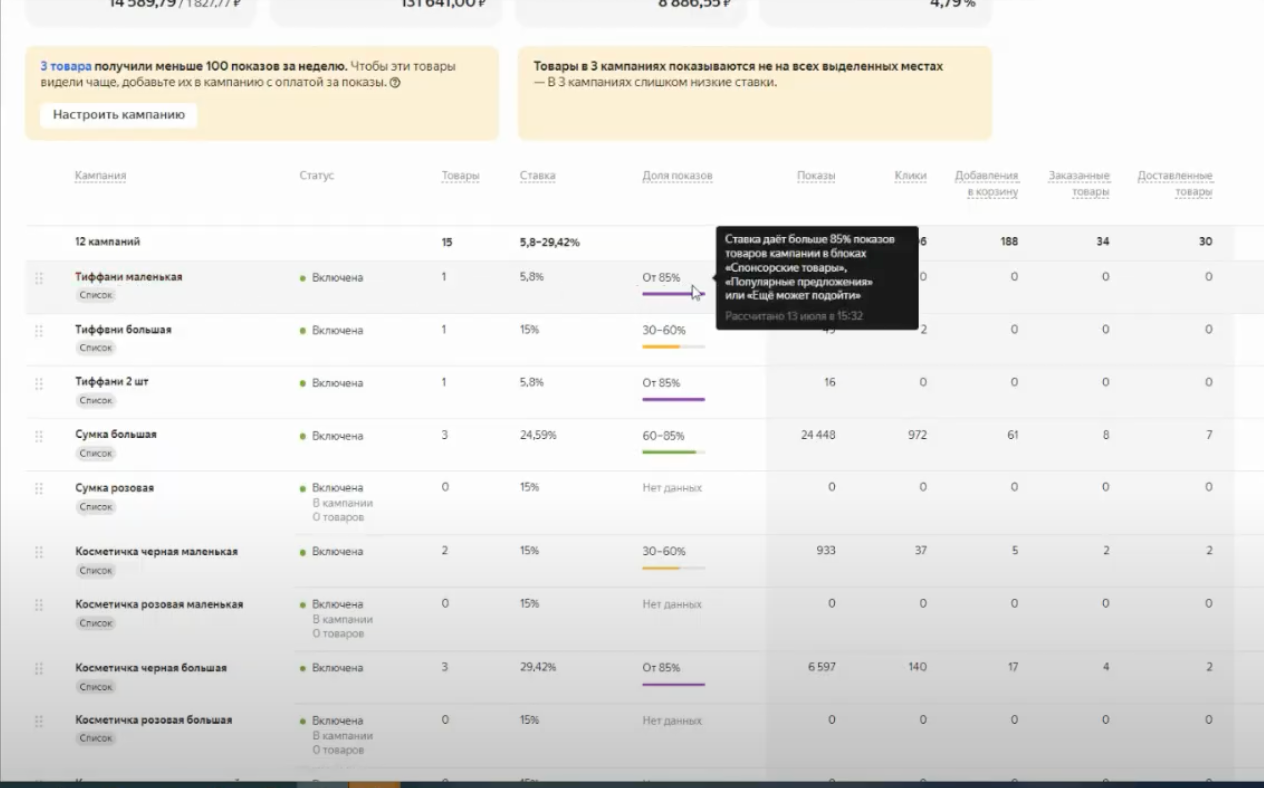Open campaign Косметичка черная маленькая
The width and height of the screenshot is (1264, 788).
(156, 551)
